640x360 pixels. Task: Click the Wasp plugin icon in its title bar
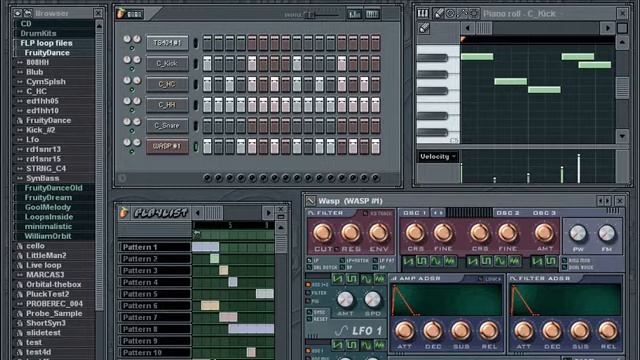(310, 201)
